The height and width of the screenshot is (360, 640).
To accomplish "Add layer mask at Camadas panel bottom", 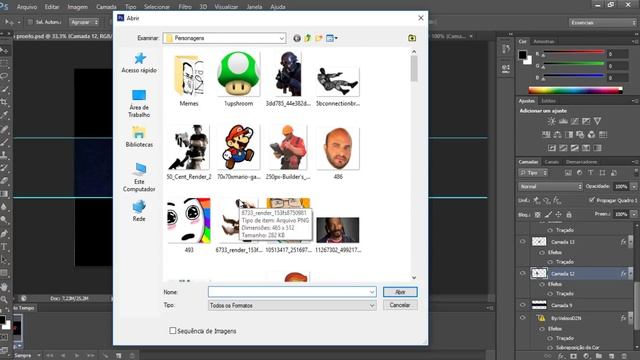I will 573,356.
